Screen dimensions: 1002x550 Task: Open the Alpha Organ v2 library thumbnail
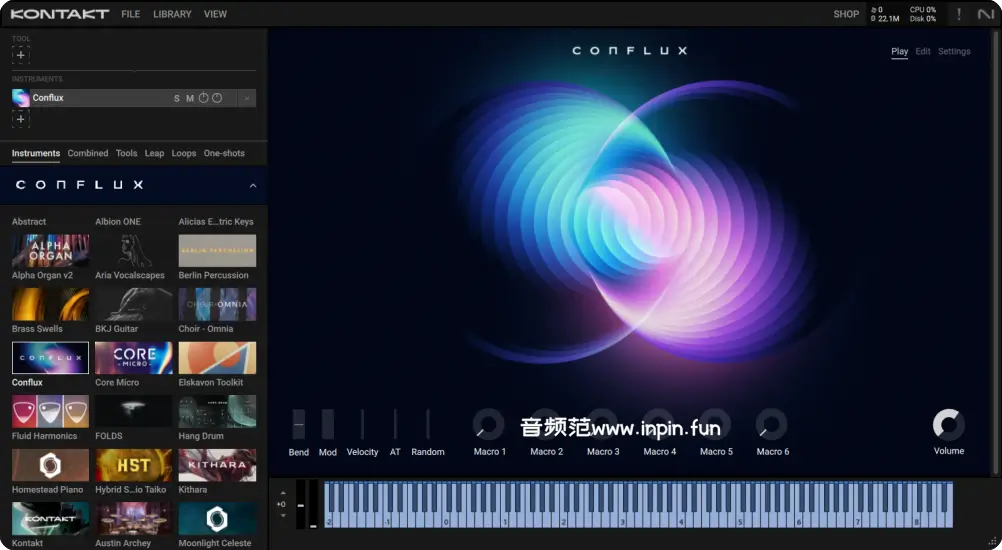[50, 250]
